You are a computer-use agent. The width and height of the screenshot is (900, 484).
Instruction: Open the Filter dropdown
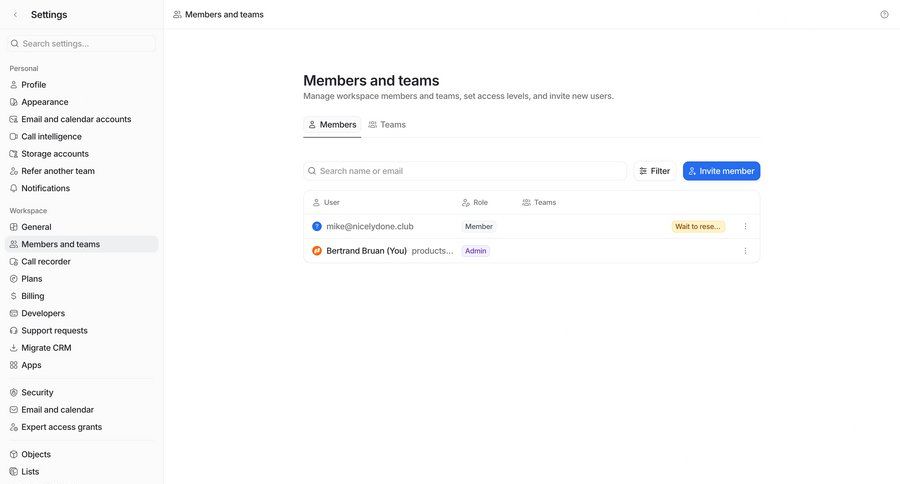click(655, 171)
